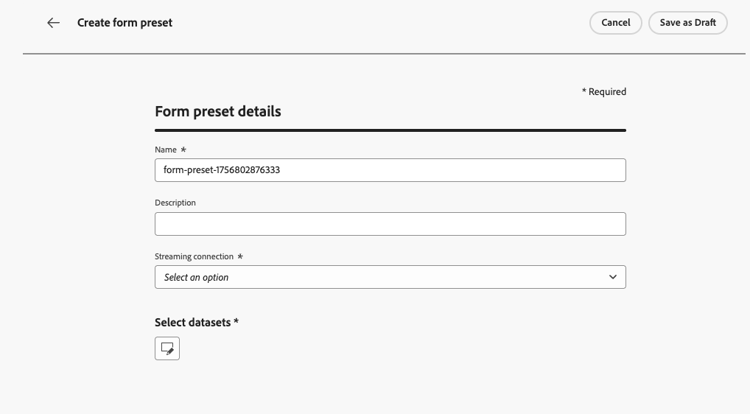
Task: Focus the empty Description field
Action: click(390, 224)
